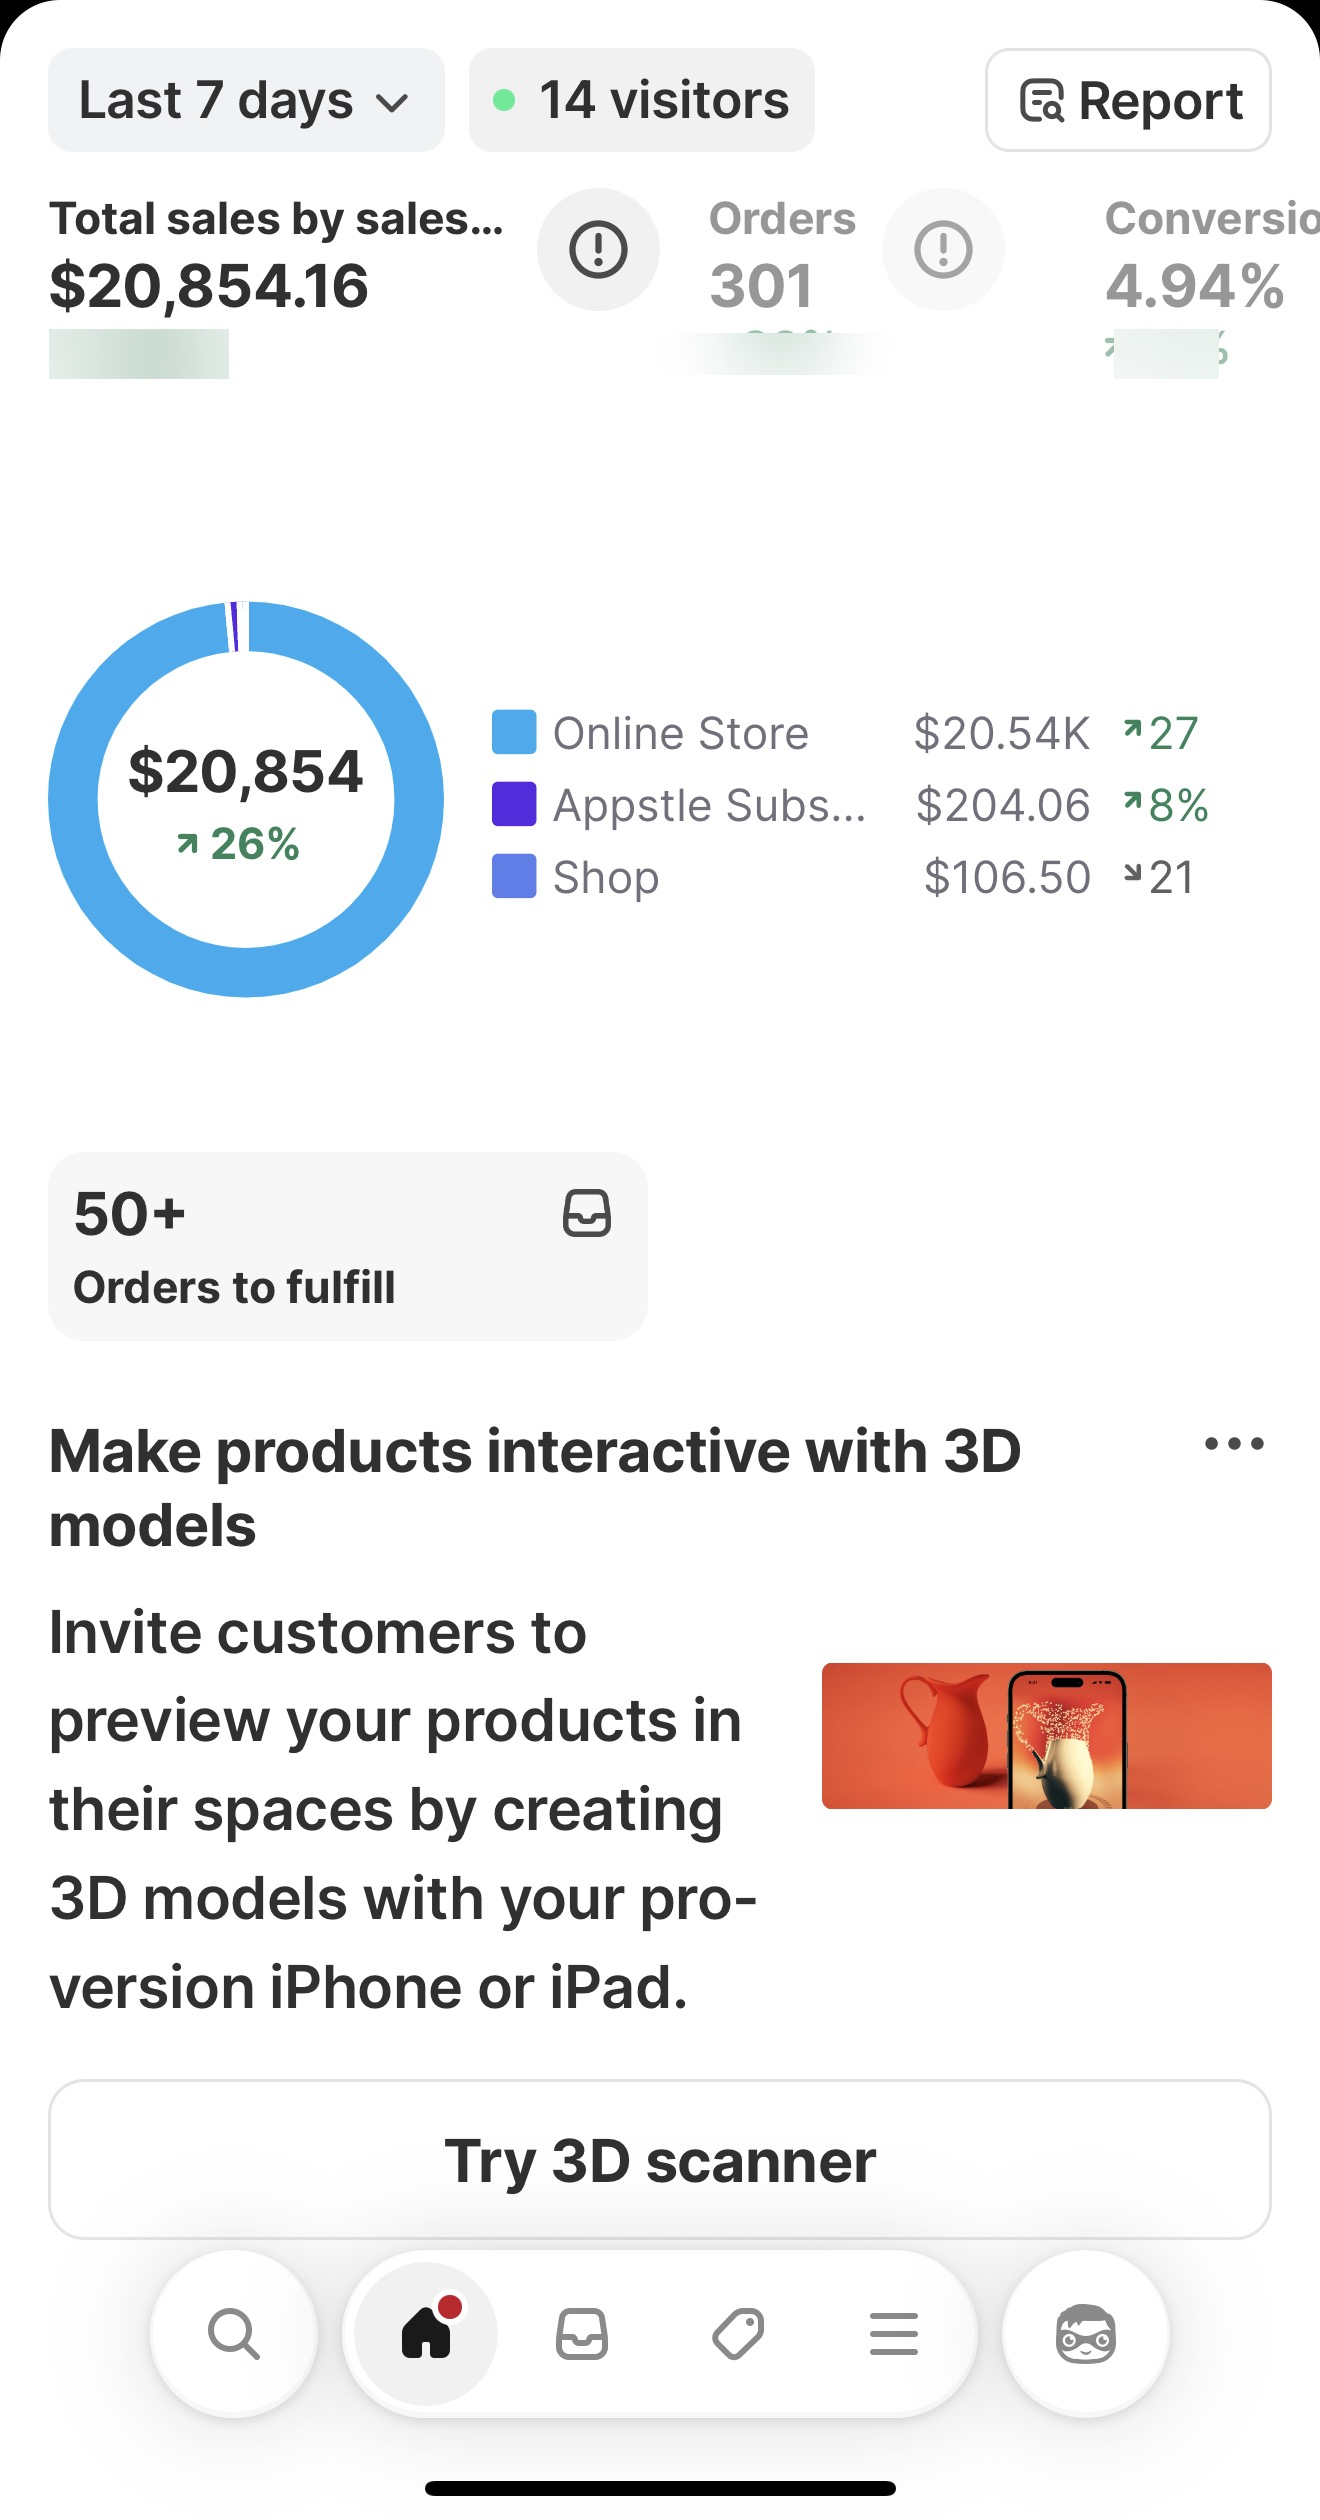Open the Orders inbox icon in navigation
1320x2520 pixels.
point(582,2334)
